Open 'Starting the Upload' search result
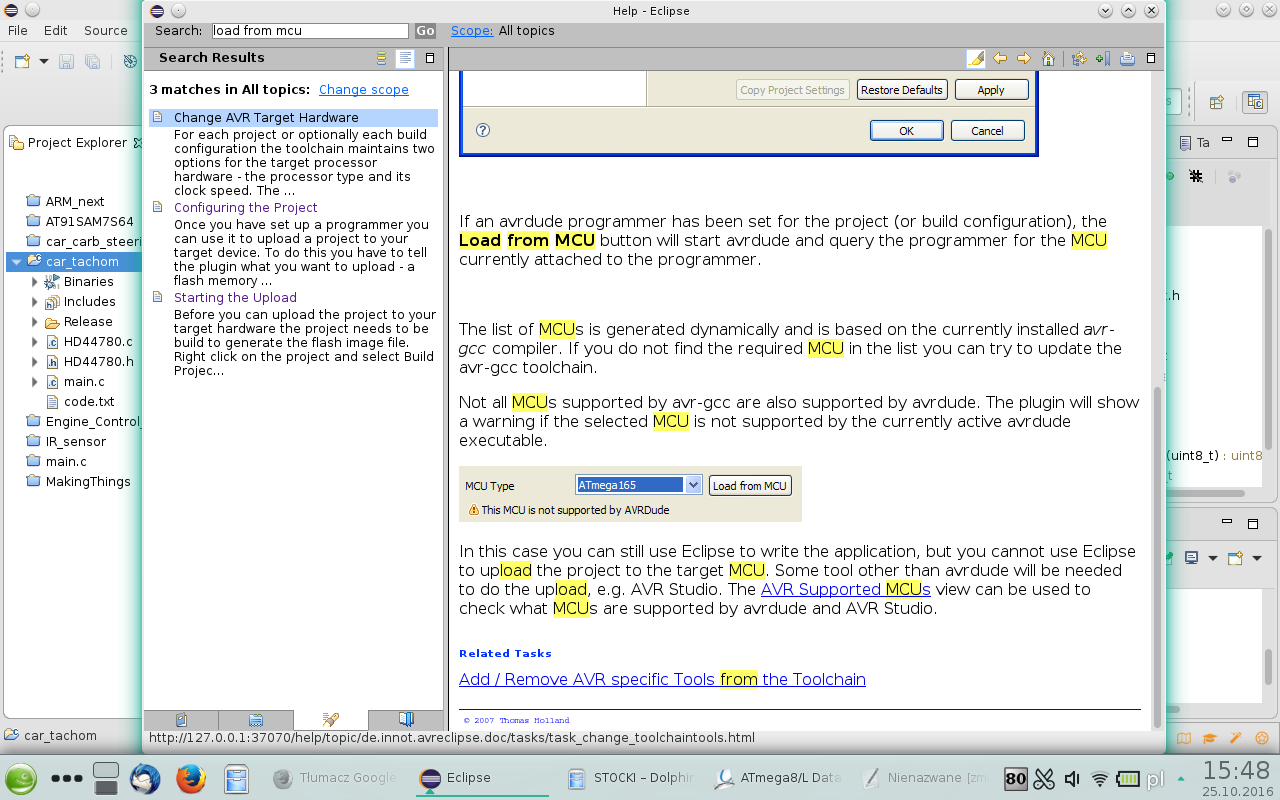The width and height of the screenshot is (1280, 800). tap(235, 298)
